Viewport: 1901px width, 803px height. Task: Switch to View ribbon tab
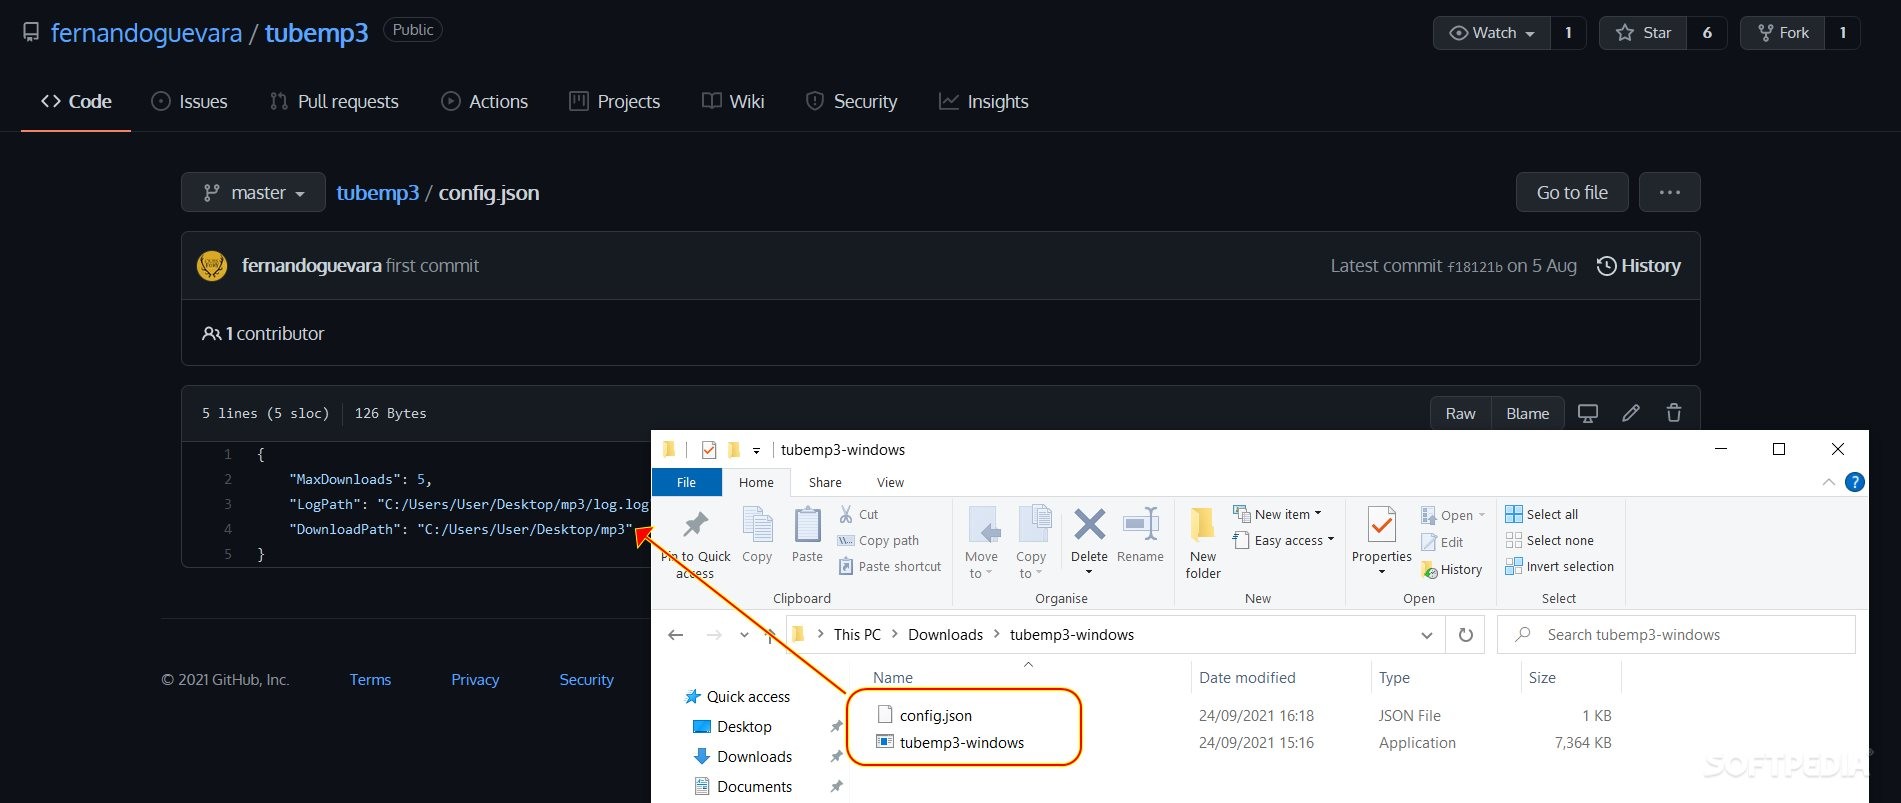[x=890, y=482]
